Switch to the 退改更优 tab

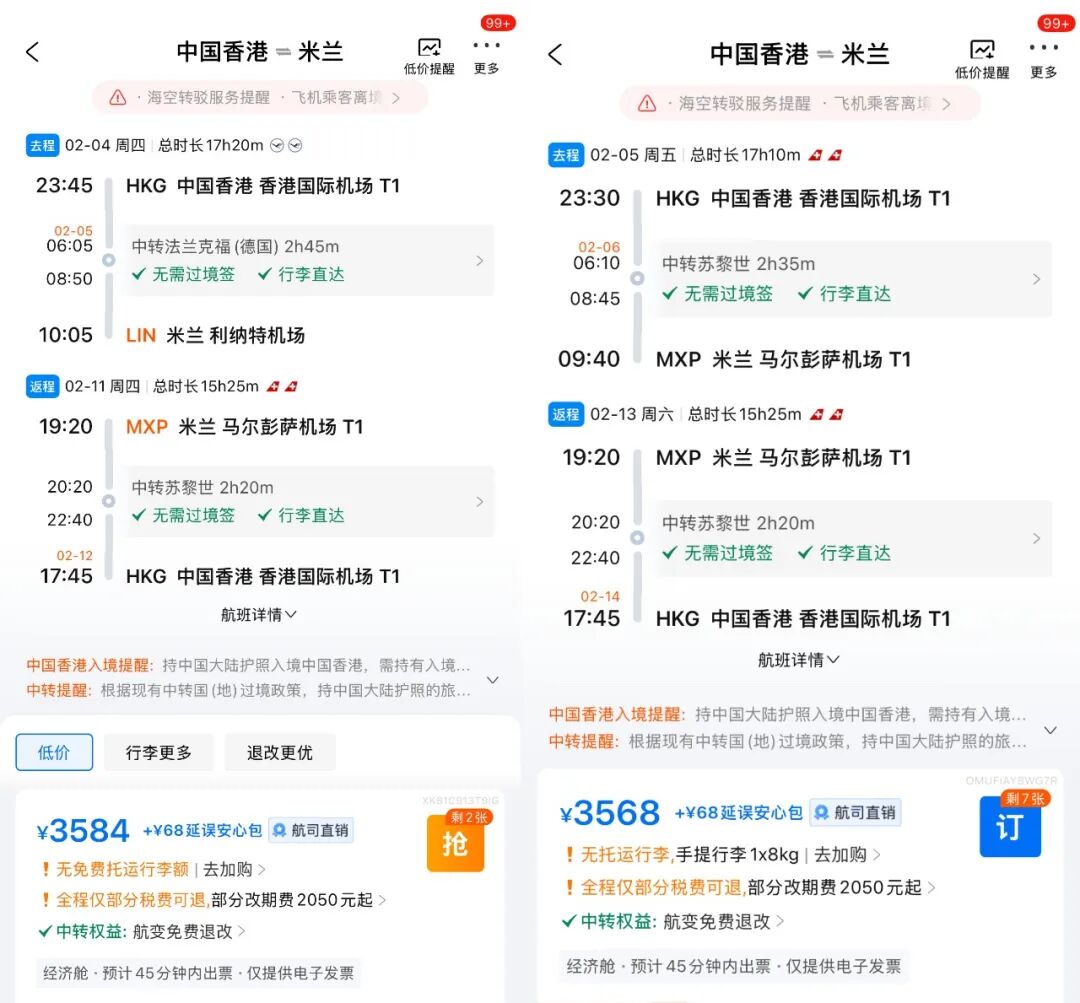[x=280, y=753]
